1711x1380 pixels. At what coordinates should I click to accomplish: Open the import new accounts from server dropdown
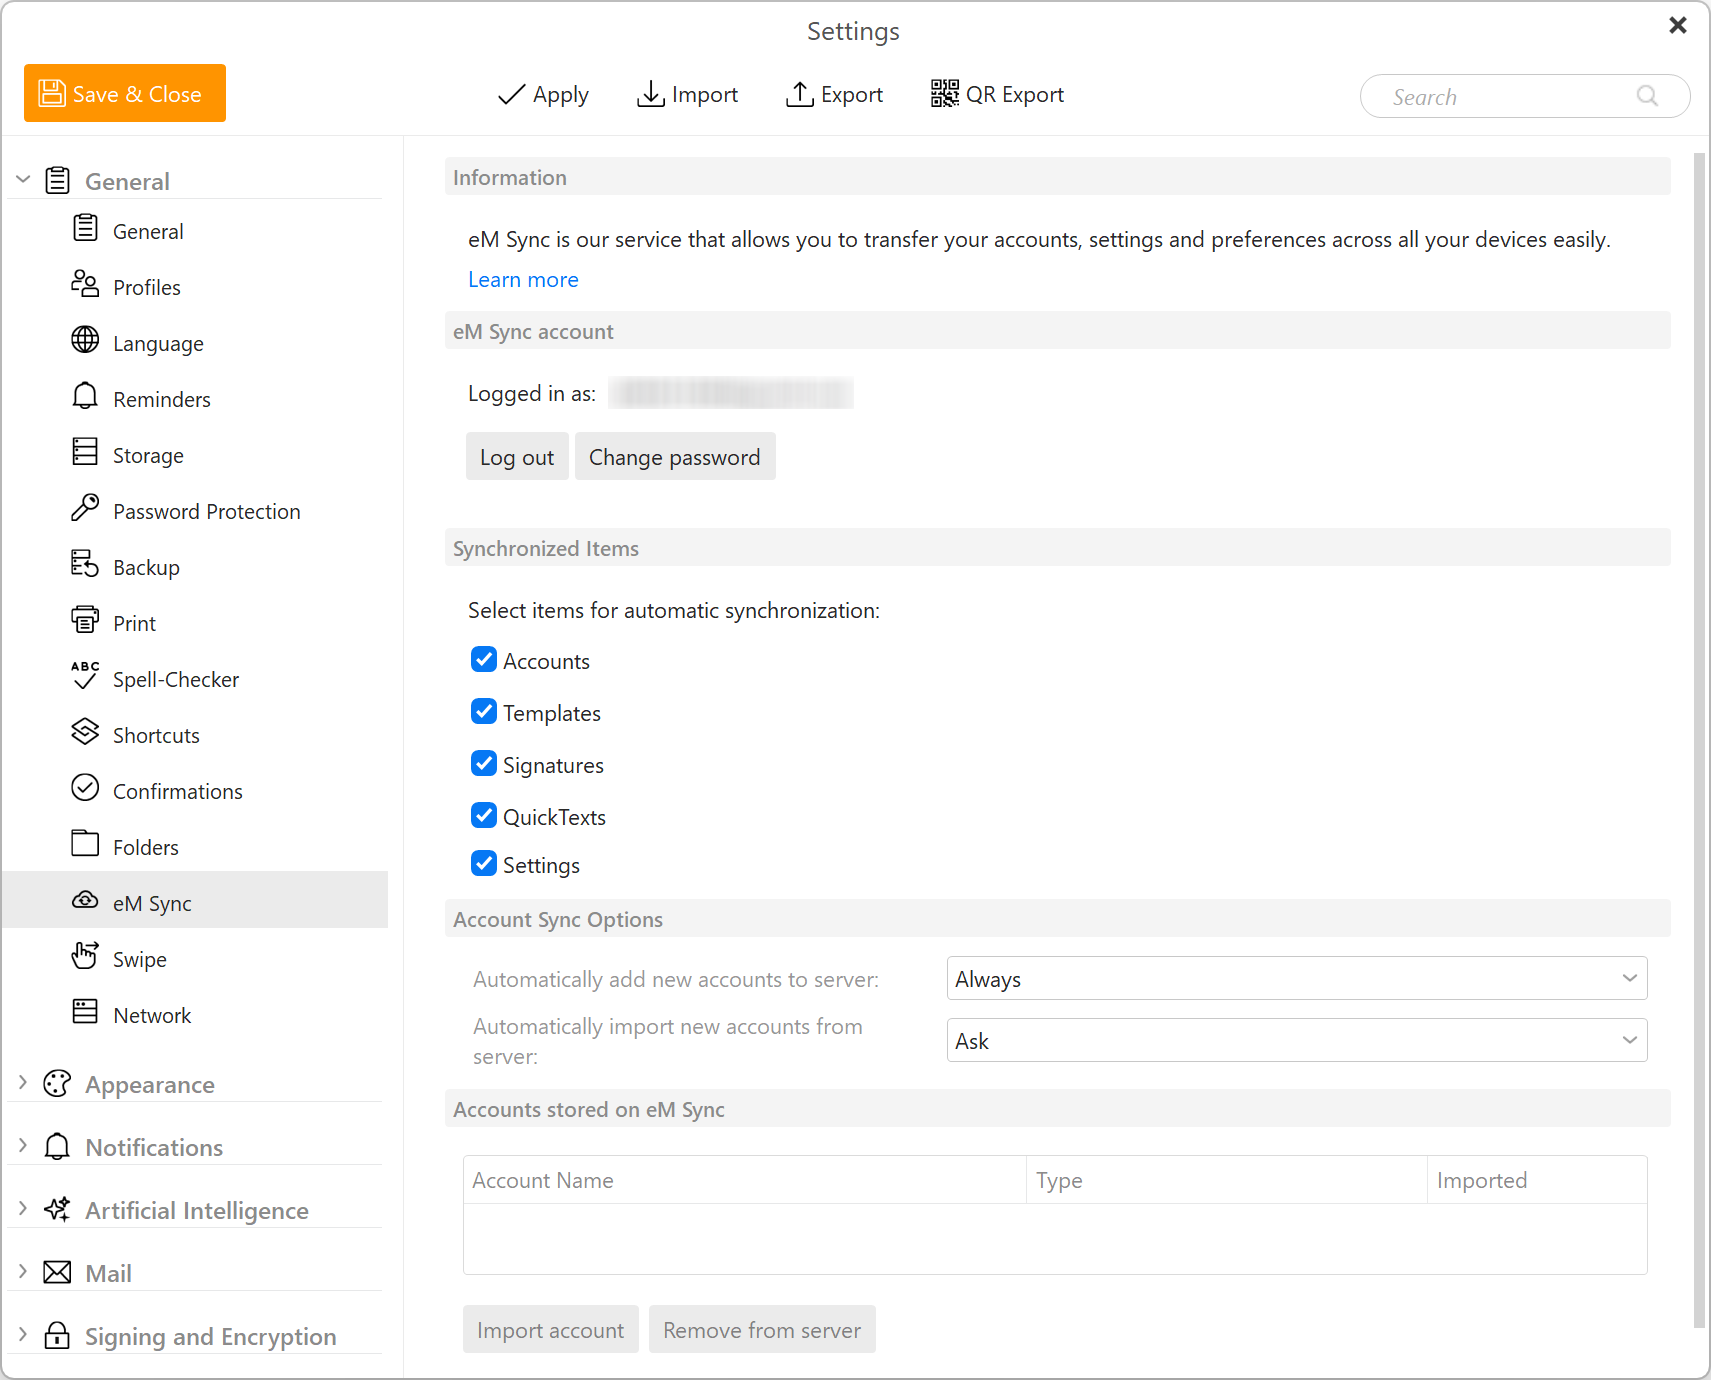click(x=1297, y=1041)
